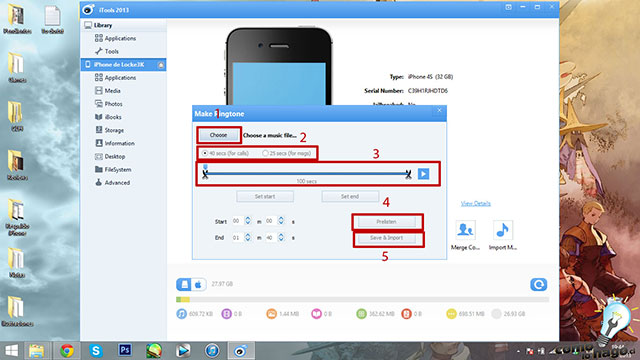Click the grey free space icon 26.93 GB
Image resolution: width=640 pixels, height=360 pixels.
[x=496, y=314]
